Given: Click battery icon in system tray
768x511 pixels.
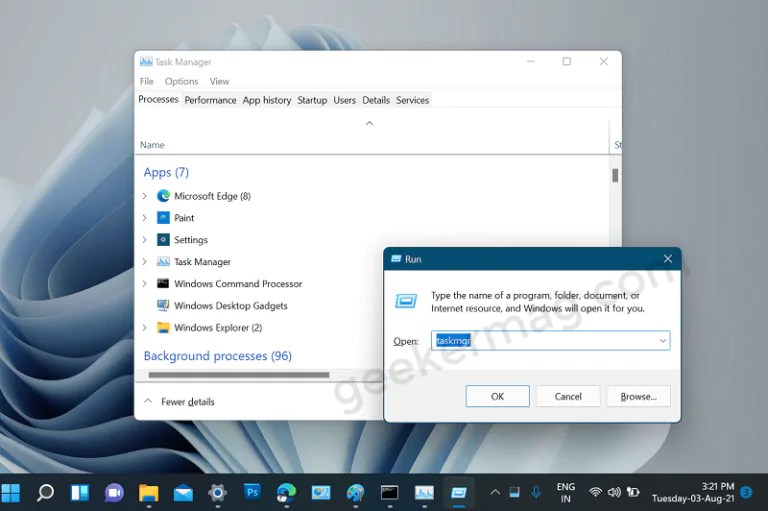Looking at the screenshot, I should pyautogui.click(x=633, y=492).
